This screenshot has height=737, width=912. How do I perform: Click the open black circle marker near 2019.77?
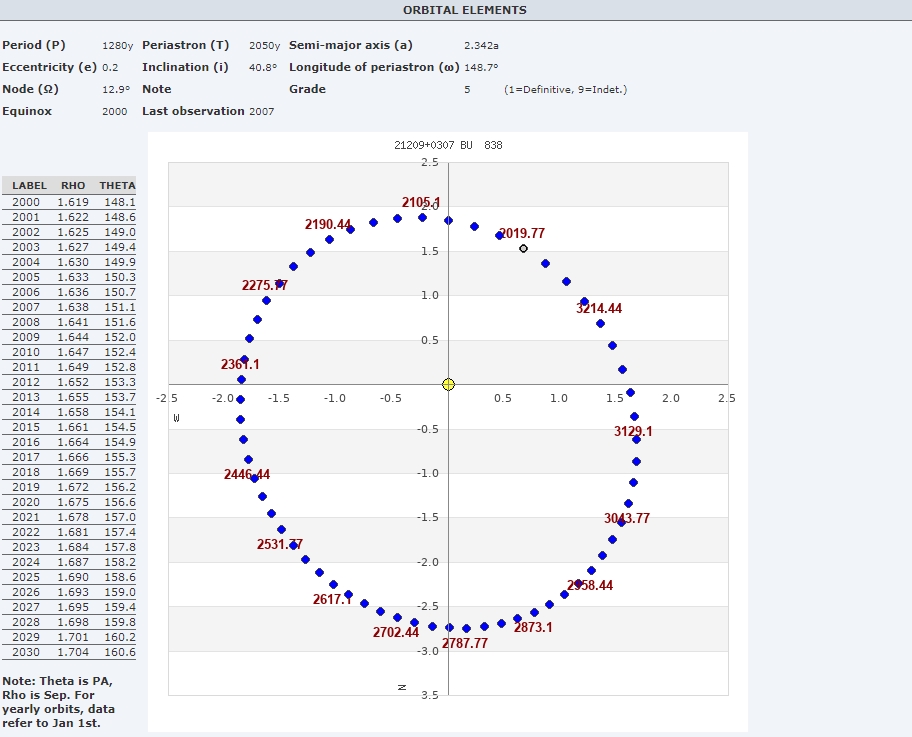[523, 248]
